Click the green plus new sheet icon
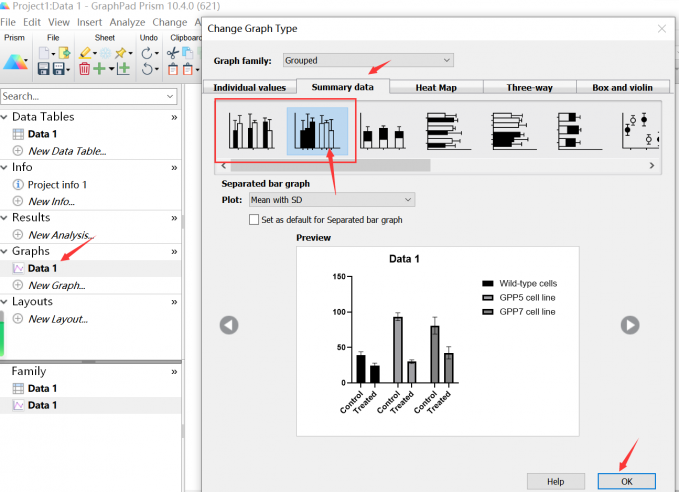This screenshot has width=679, height=492. coord(100,68)
